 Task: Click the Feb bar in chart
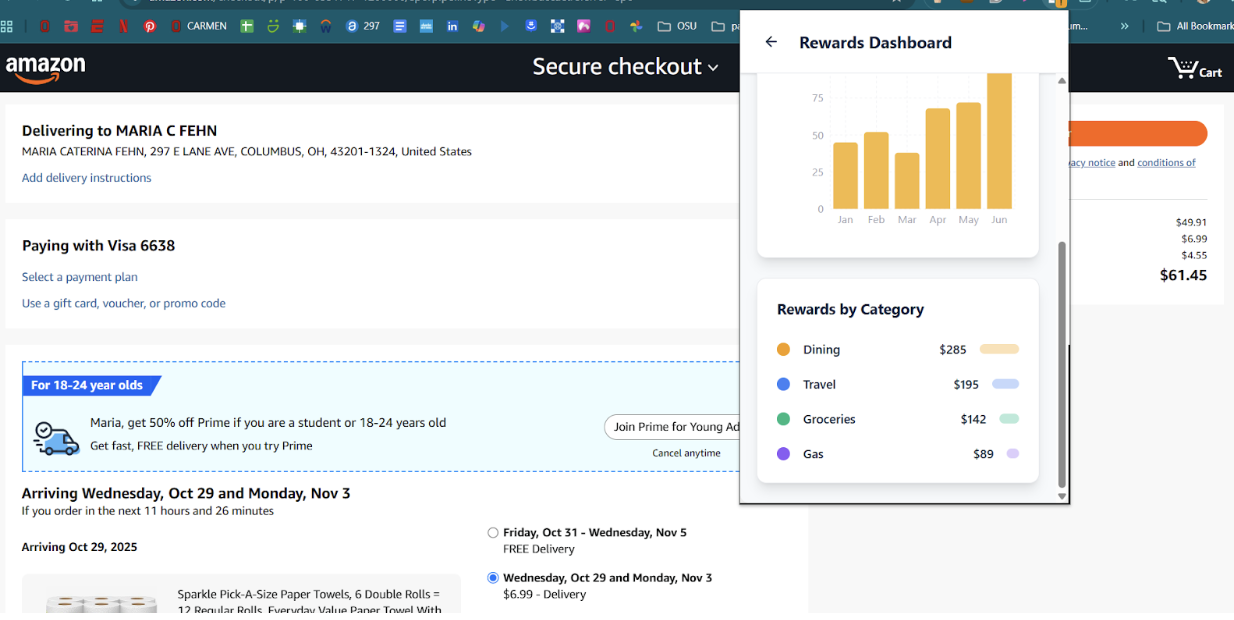coord(876,171)
